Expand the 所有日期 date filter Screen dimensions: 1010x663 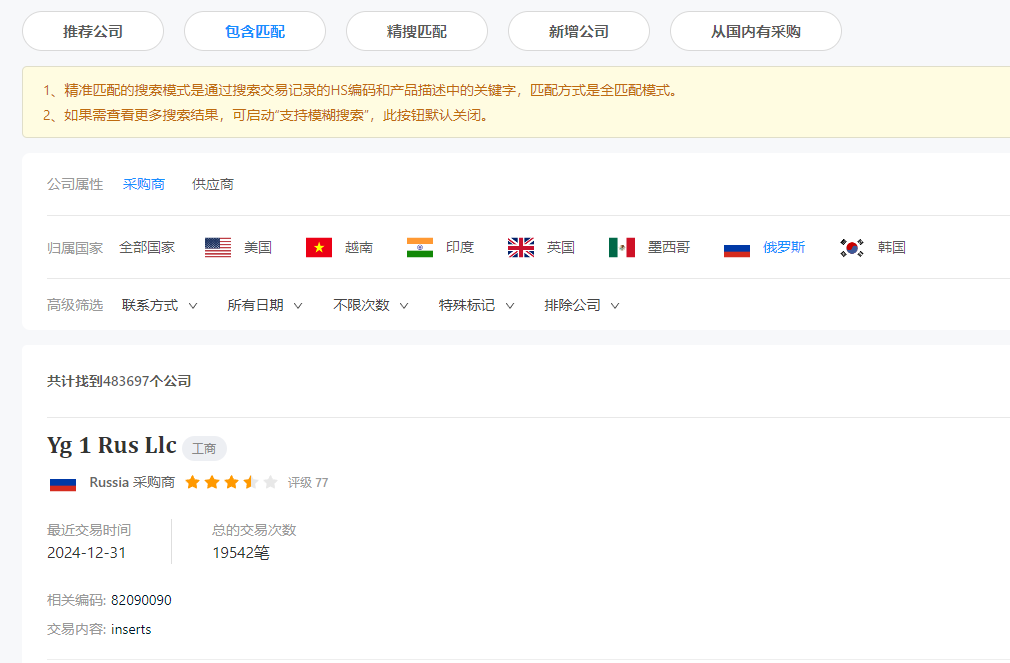(264, 305)
